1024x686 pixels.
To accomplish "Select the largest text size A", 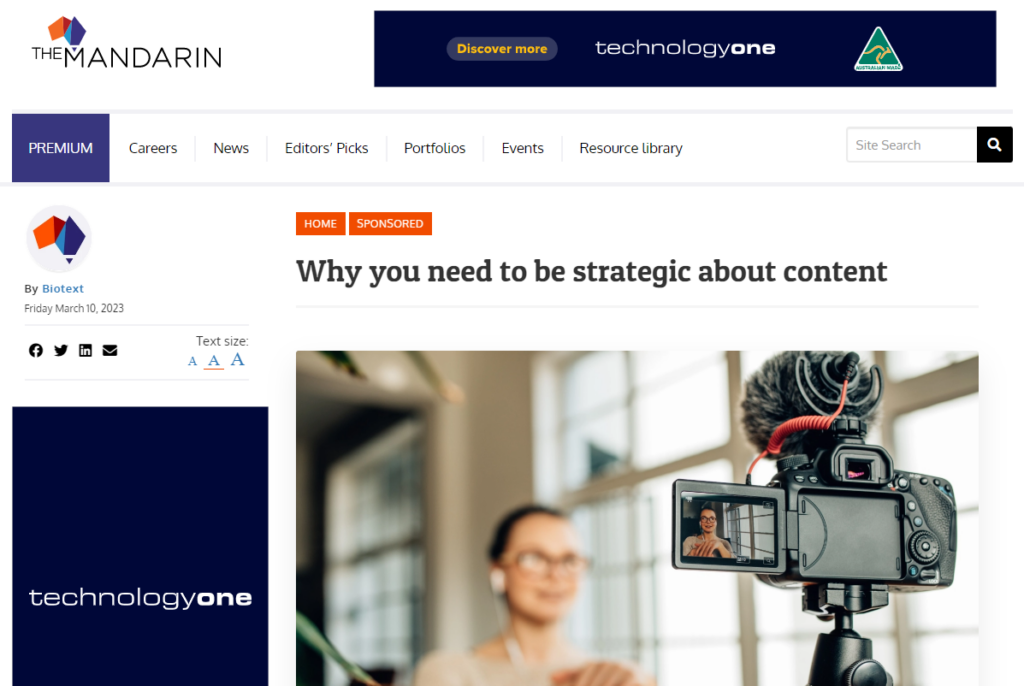I will click(x=238, y=359).
